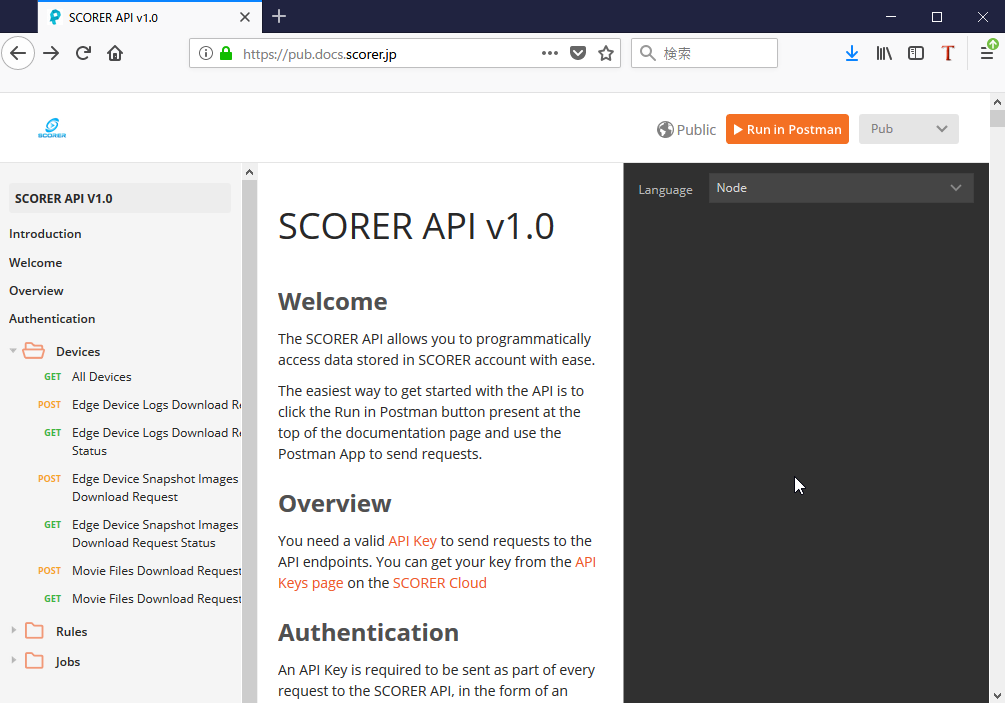Open the Firefox hamburger menu

click(987, 53)
